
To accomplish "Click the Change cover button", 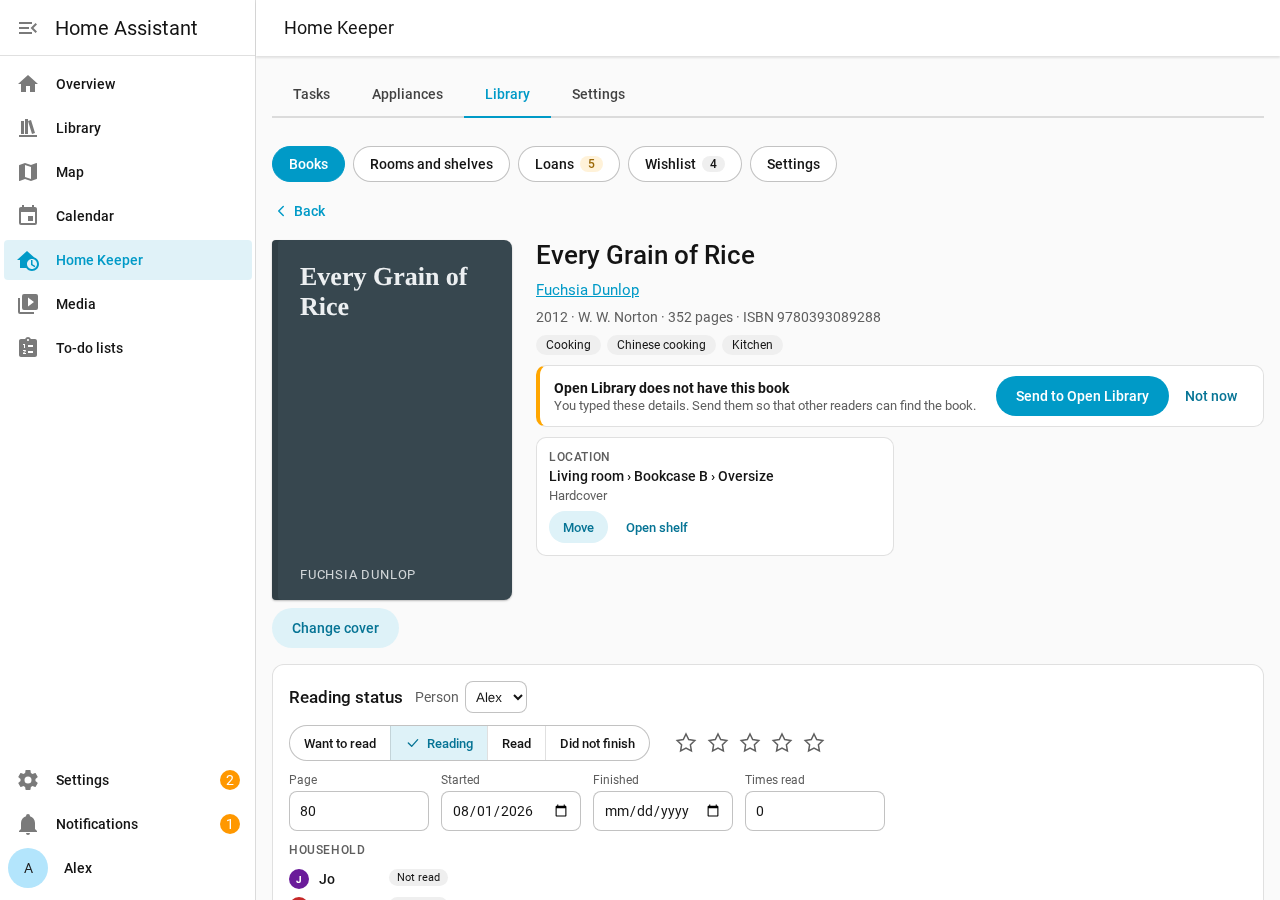I will [335, 628].
